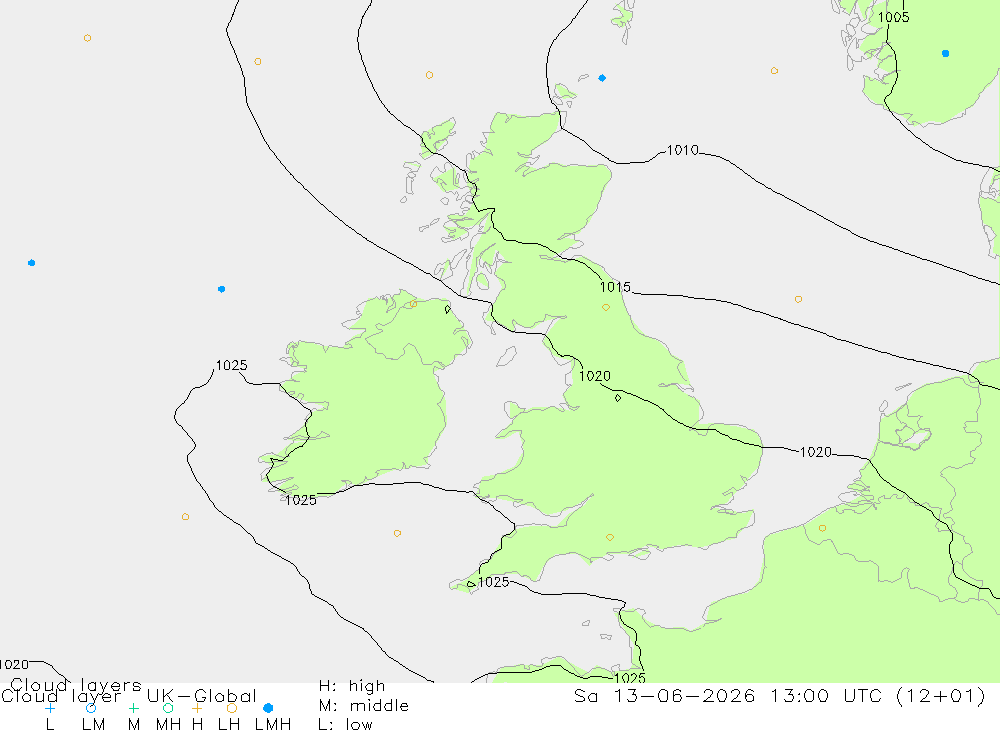1000x733 pixels.
Task: Click the green plus M legend symbol
Action: click(x=133, y=708)
